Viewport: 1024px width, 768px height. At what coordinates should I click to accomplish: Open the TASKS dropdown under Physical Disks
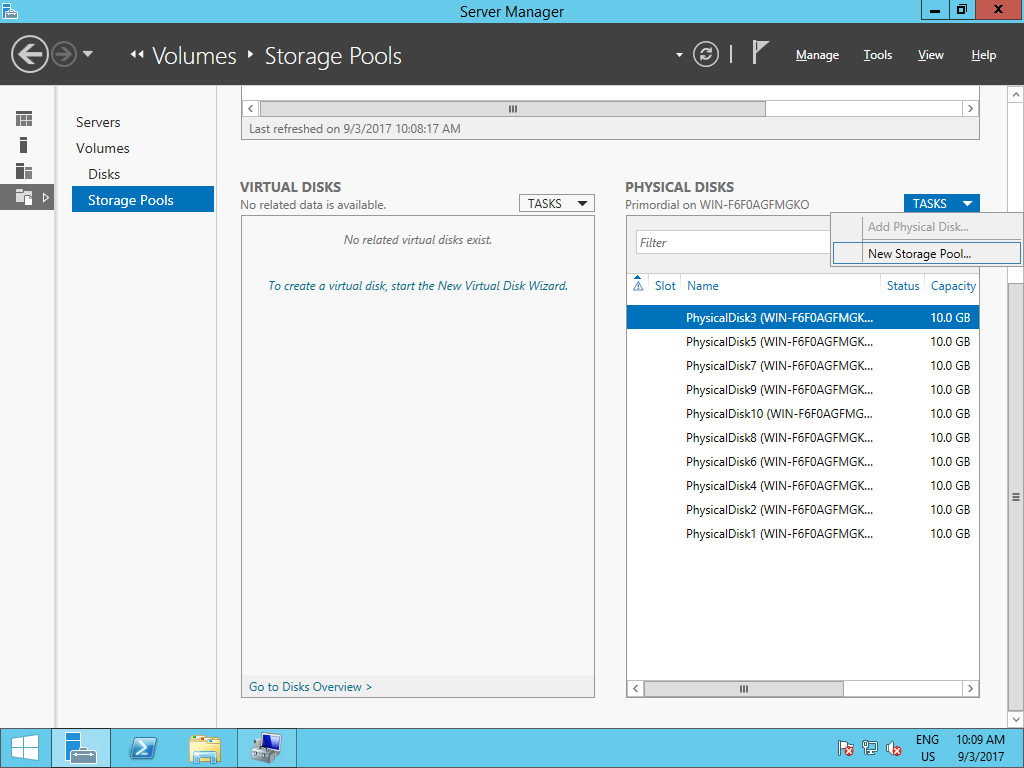(x=941, y=203)
